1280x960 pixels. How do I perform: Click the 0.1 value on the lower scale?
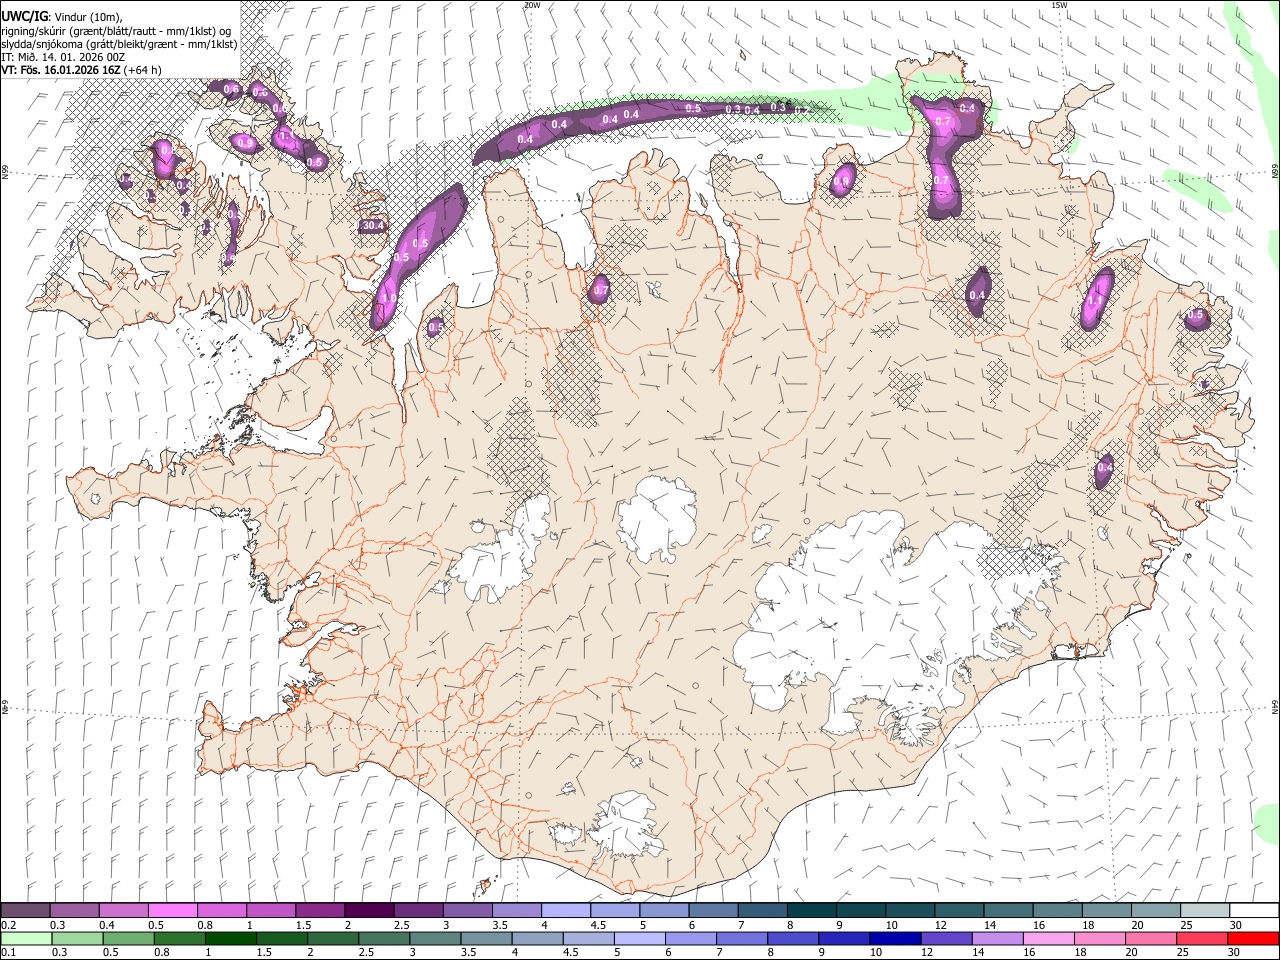(8, 953)
